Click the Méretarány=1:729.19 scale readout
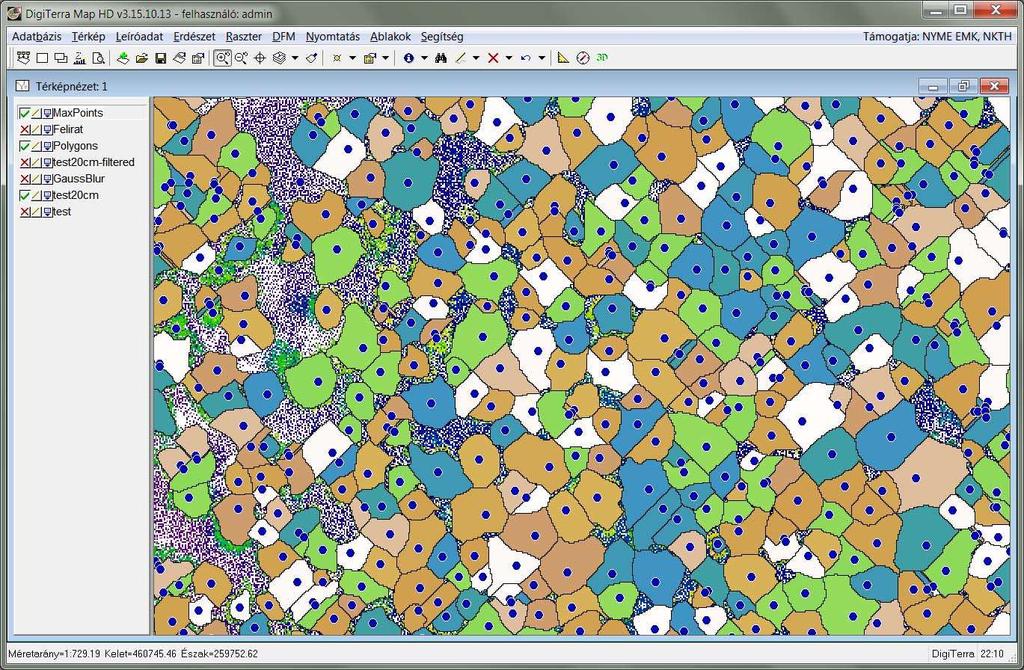 (x=54, y=654)
